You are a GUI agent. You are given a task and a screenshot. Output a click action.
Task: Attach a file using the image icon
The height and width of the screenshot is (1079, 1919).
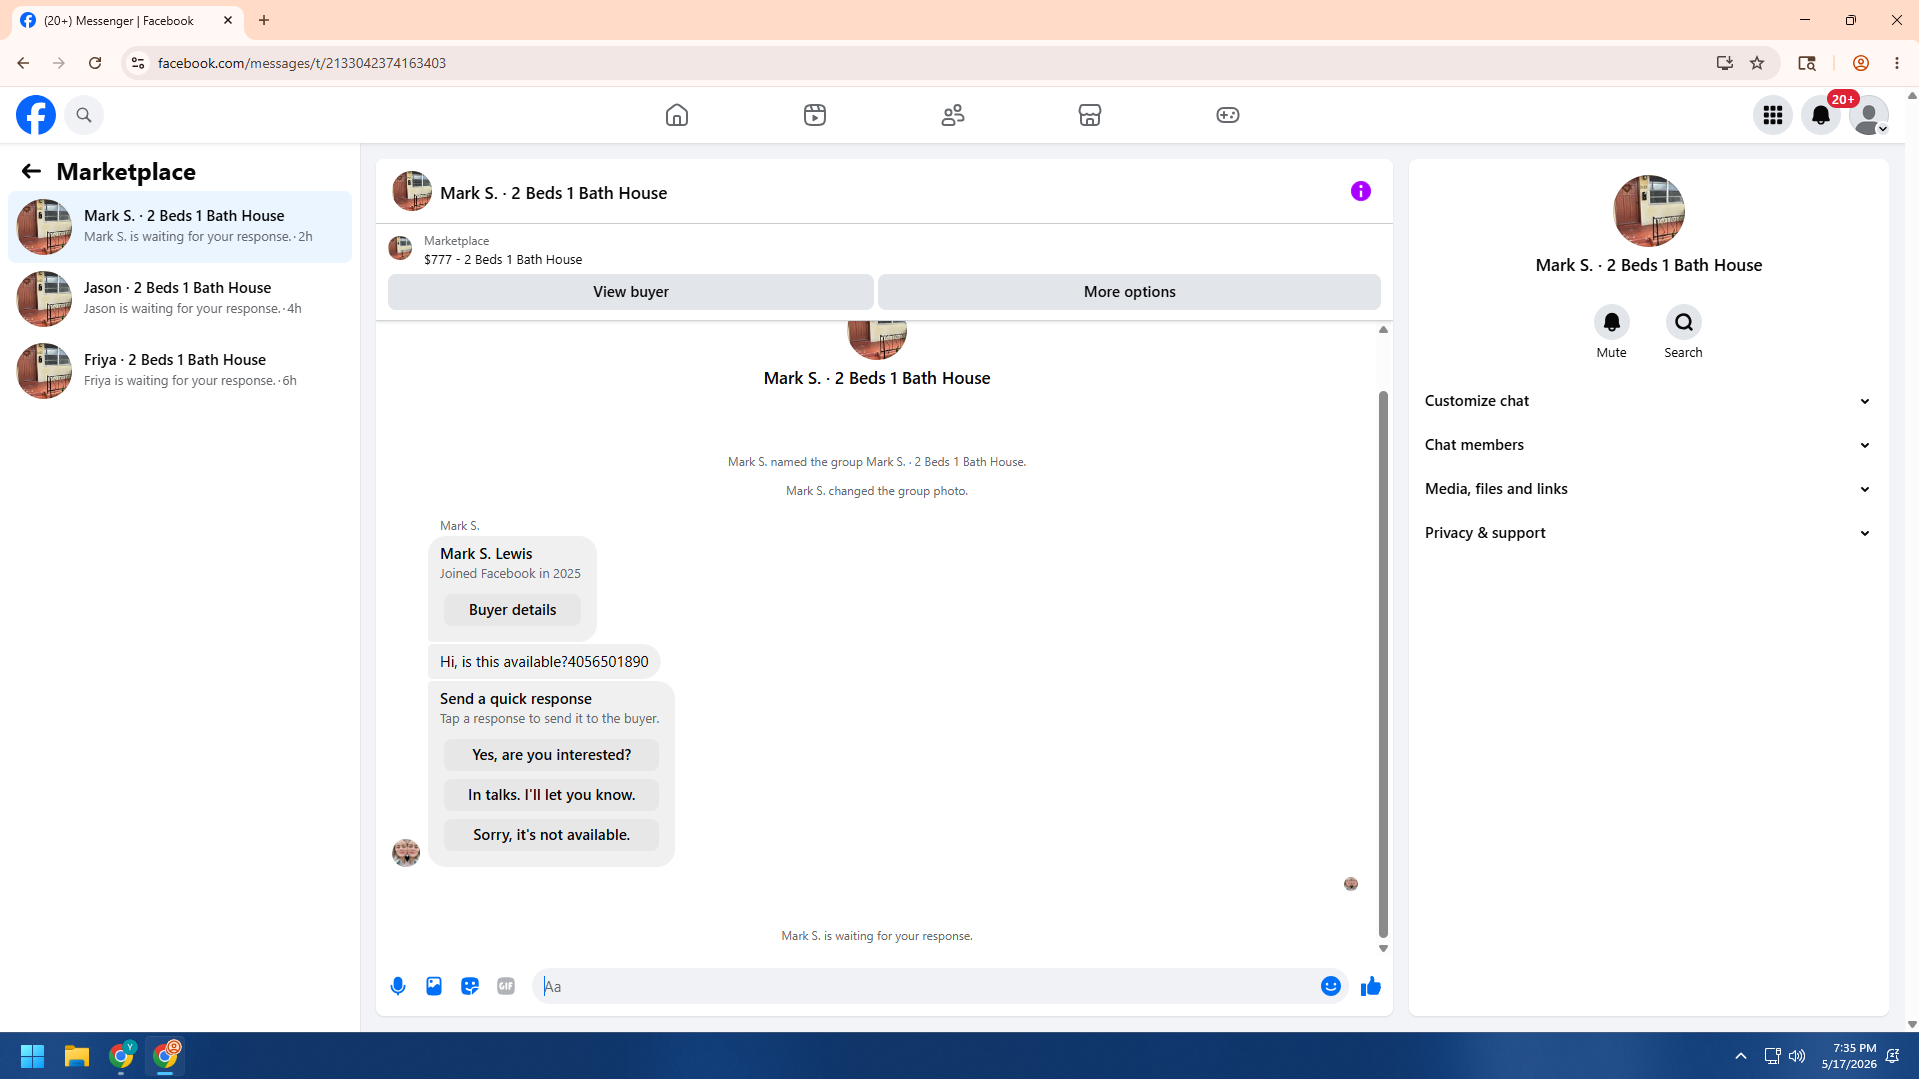[x=434, y=986]
